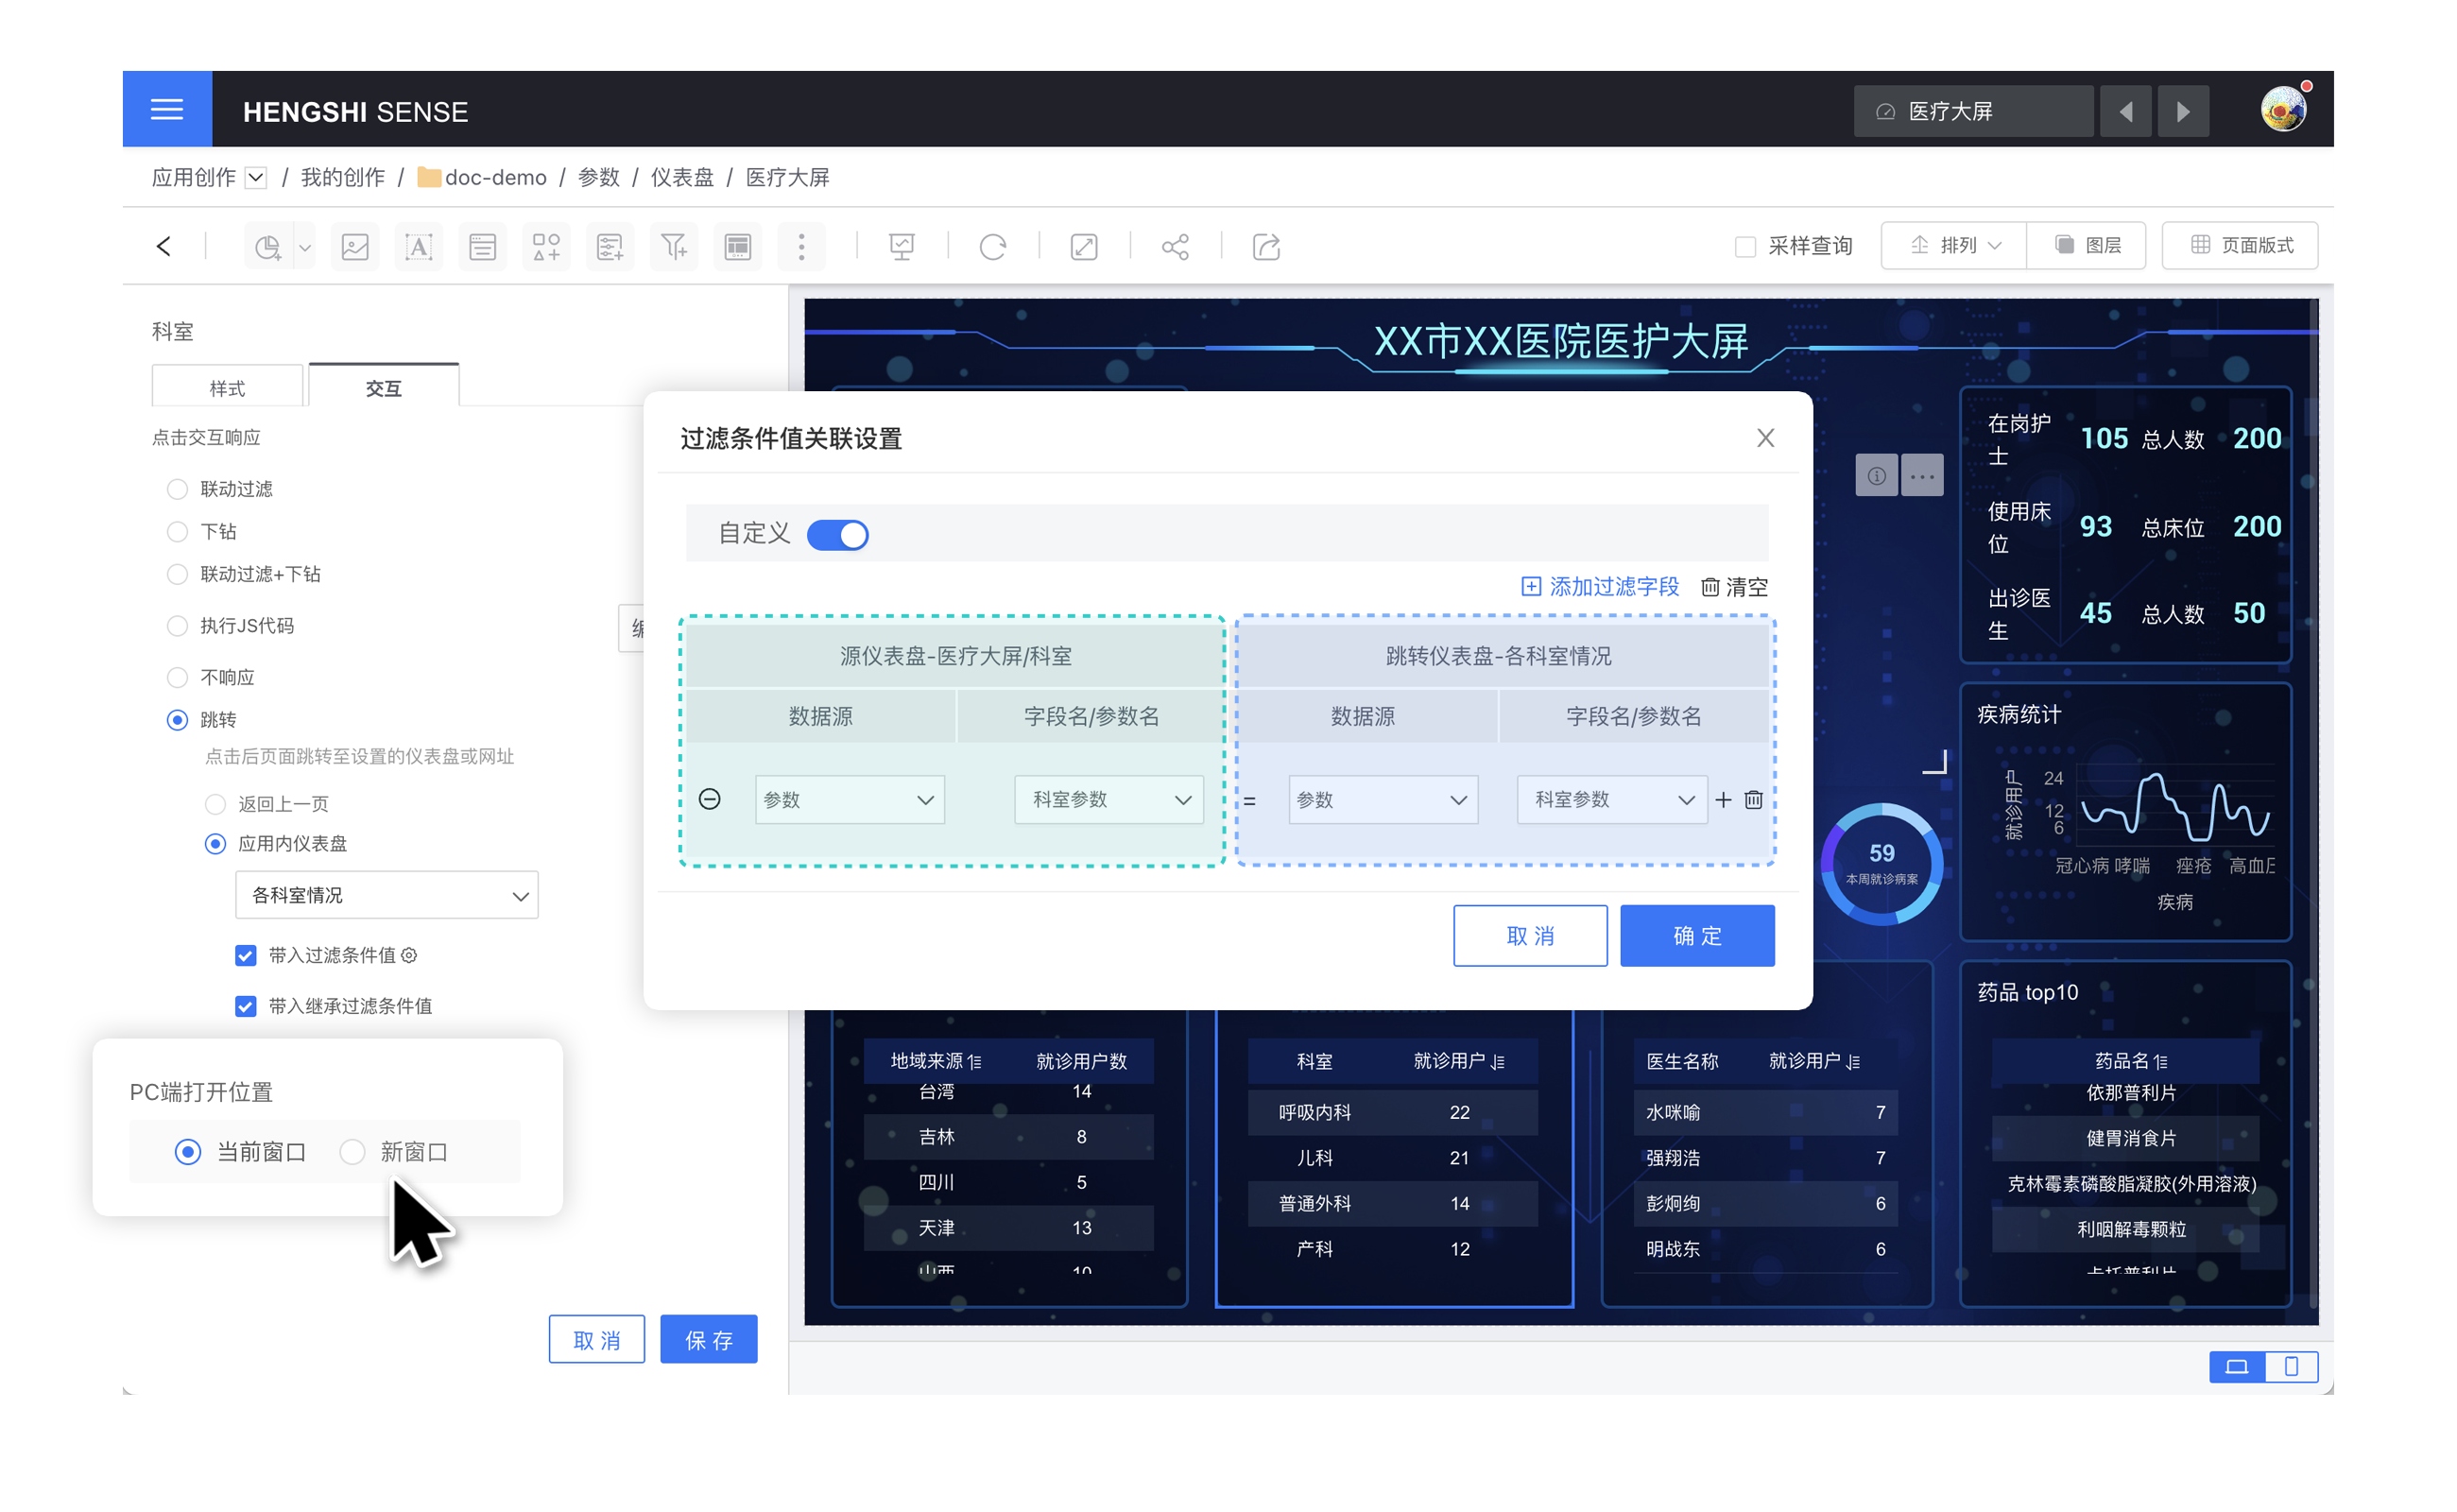Insert image toolbar icon
The image size is (2457, 1512).
pyautogui.click(x=355, y=246)
